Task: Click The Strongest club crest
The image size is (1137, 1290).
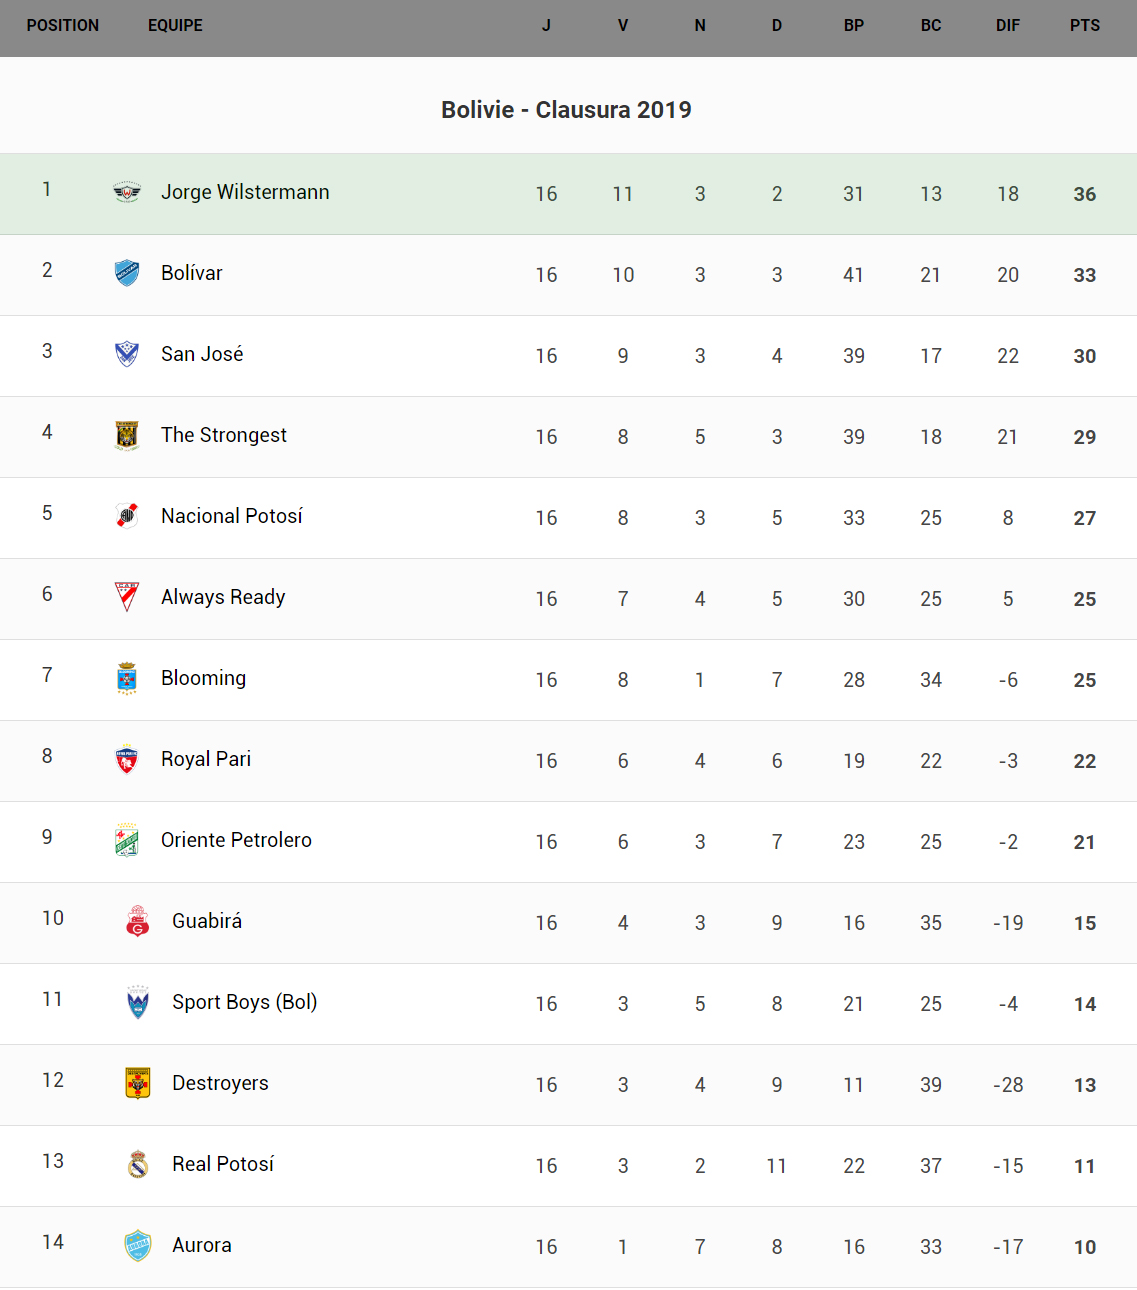Action: (127, 435)
